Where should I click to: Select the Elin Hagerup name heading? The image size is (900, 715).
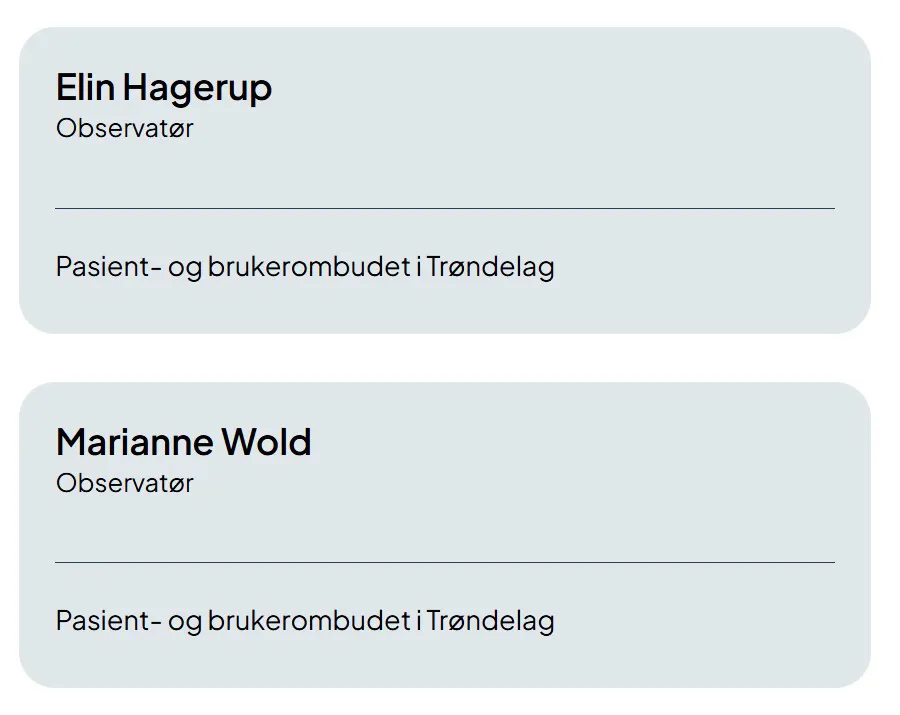click(164, 88)
